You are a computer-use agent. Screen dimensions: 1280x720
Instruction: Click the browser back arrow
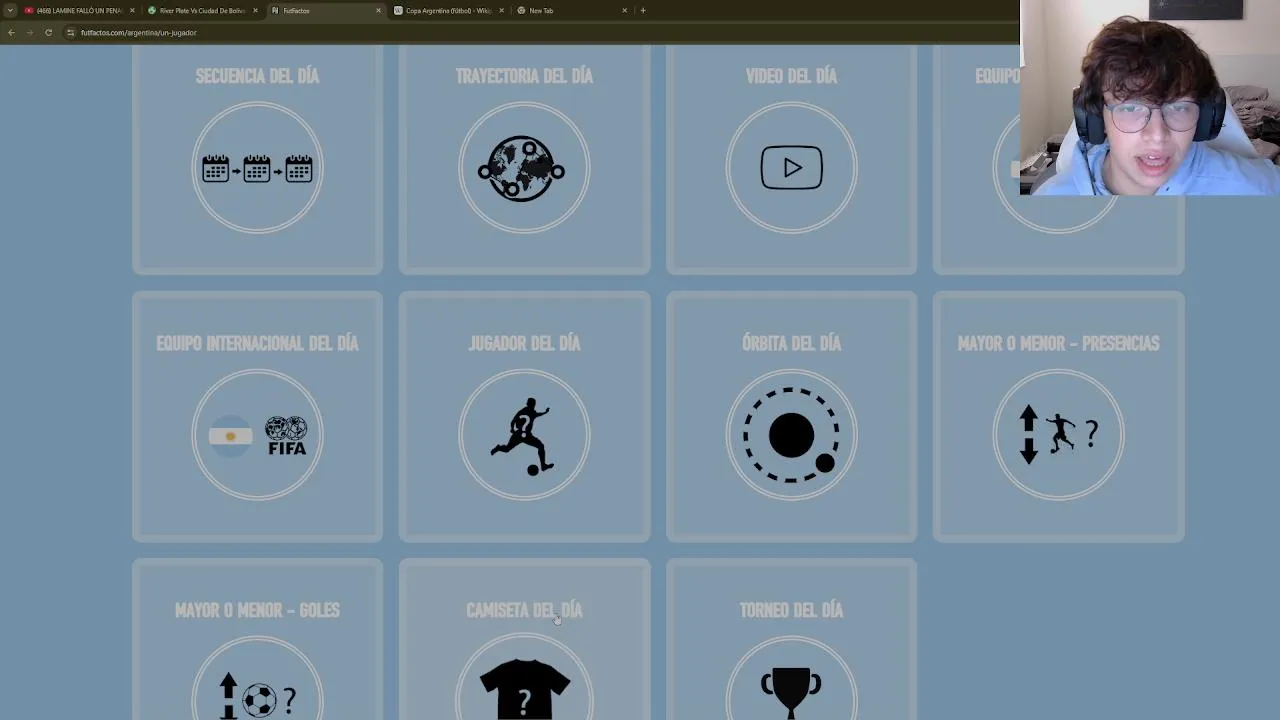(11, 32)
